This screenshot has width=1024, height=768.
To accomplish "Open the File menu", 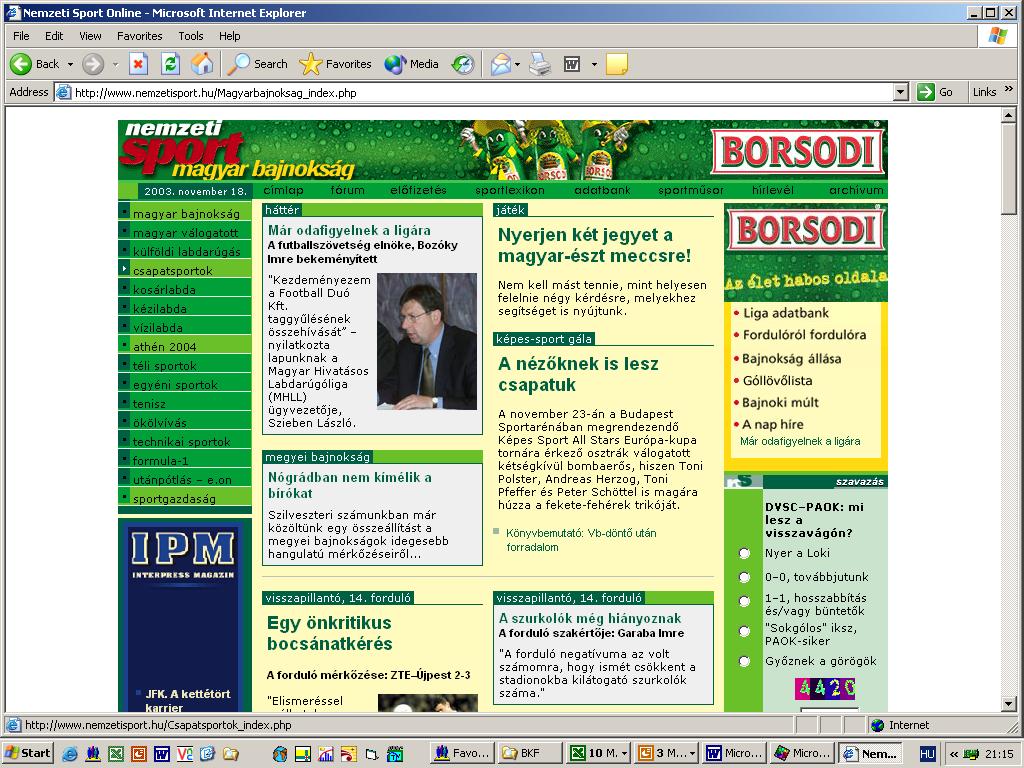I will 21,36.
